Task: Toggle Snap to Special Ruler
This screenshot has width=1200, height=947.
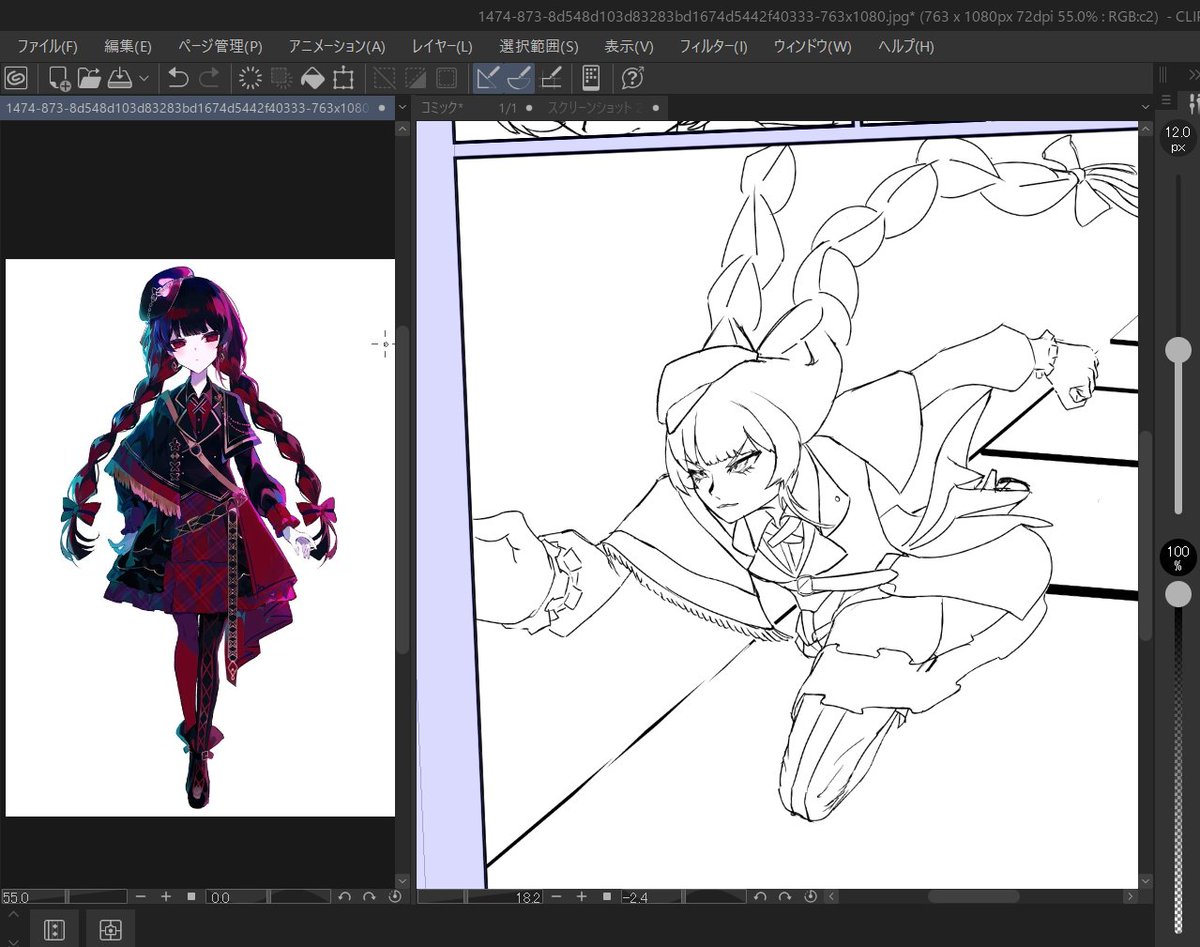Action: click(519, 77)
